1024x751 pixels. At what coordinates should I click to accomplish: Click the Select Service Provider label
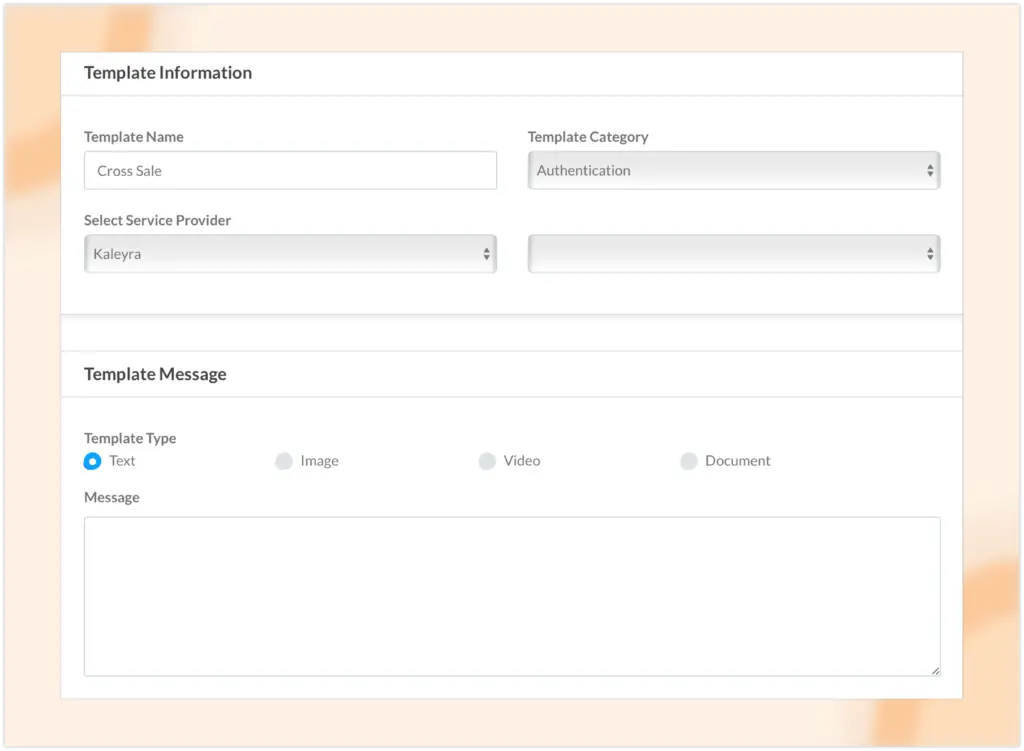157,220
